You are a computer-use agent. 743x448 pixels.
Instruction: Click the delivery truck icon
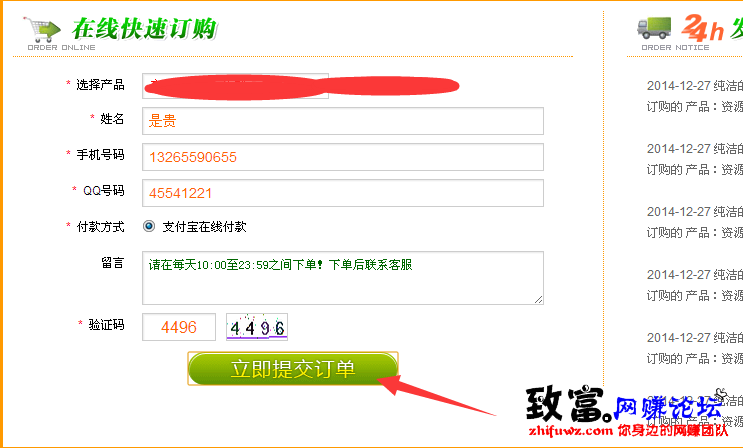(654, 27)
